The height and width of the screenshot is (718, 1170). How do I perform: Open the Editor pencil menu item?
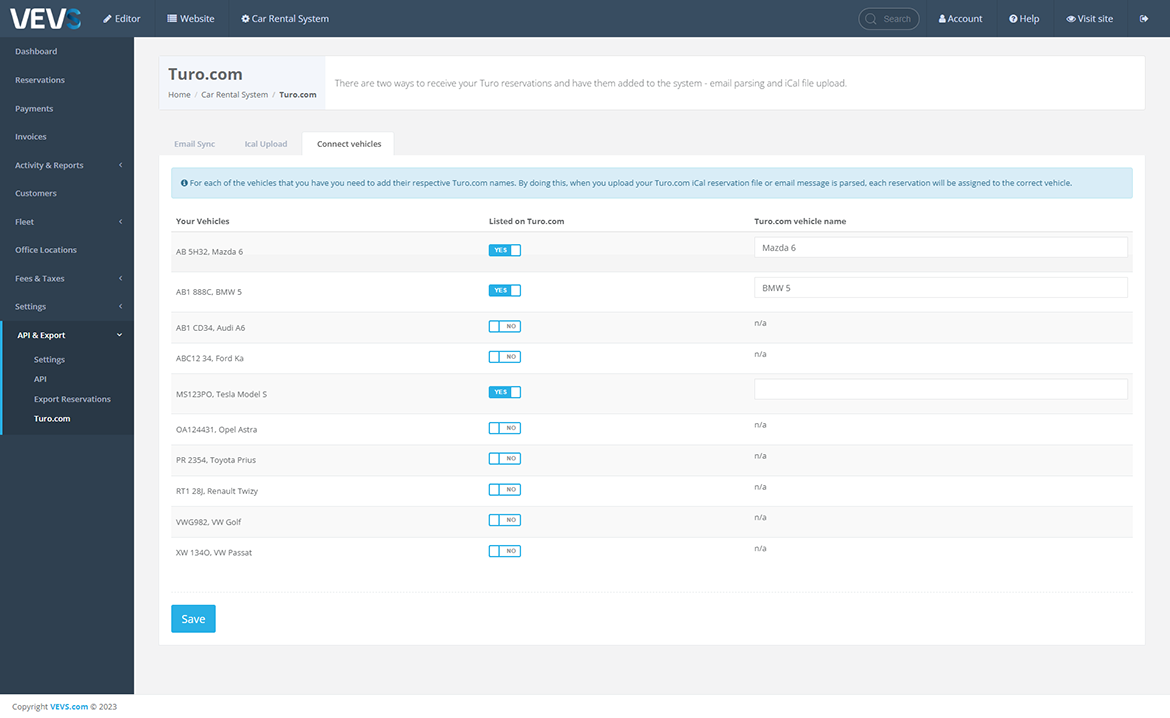[122, 19]
